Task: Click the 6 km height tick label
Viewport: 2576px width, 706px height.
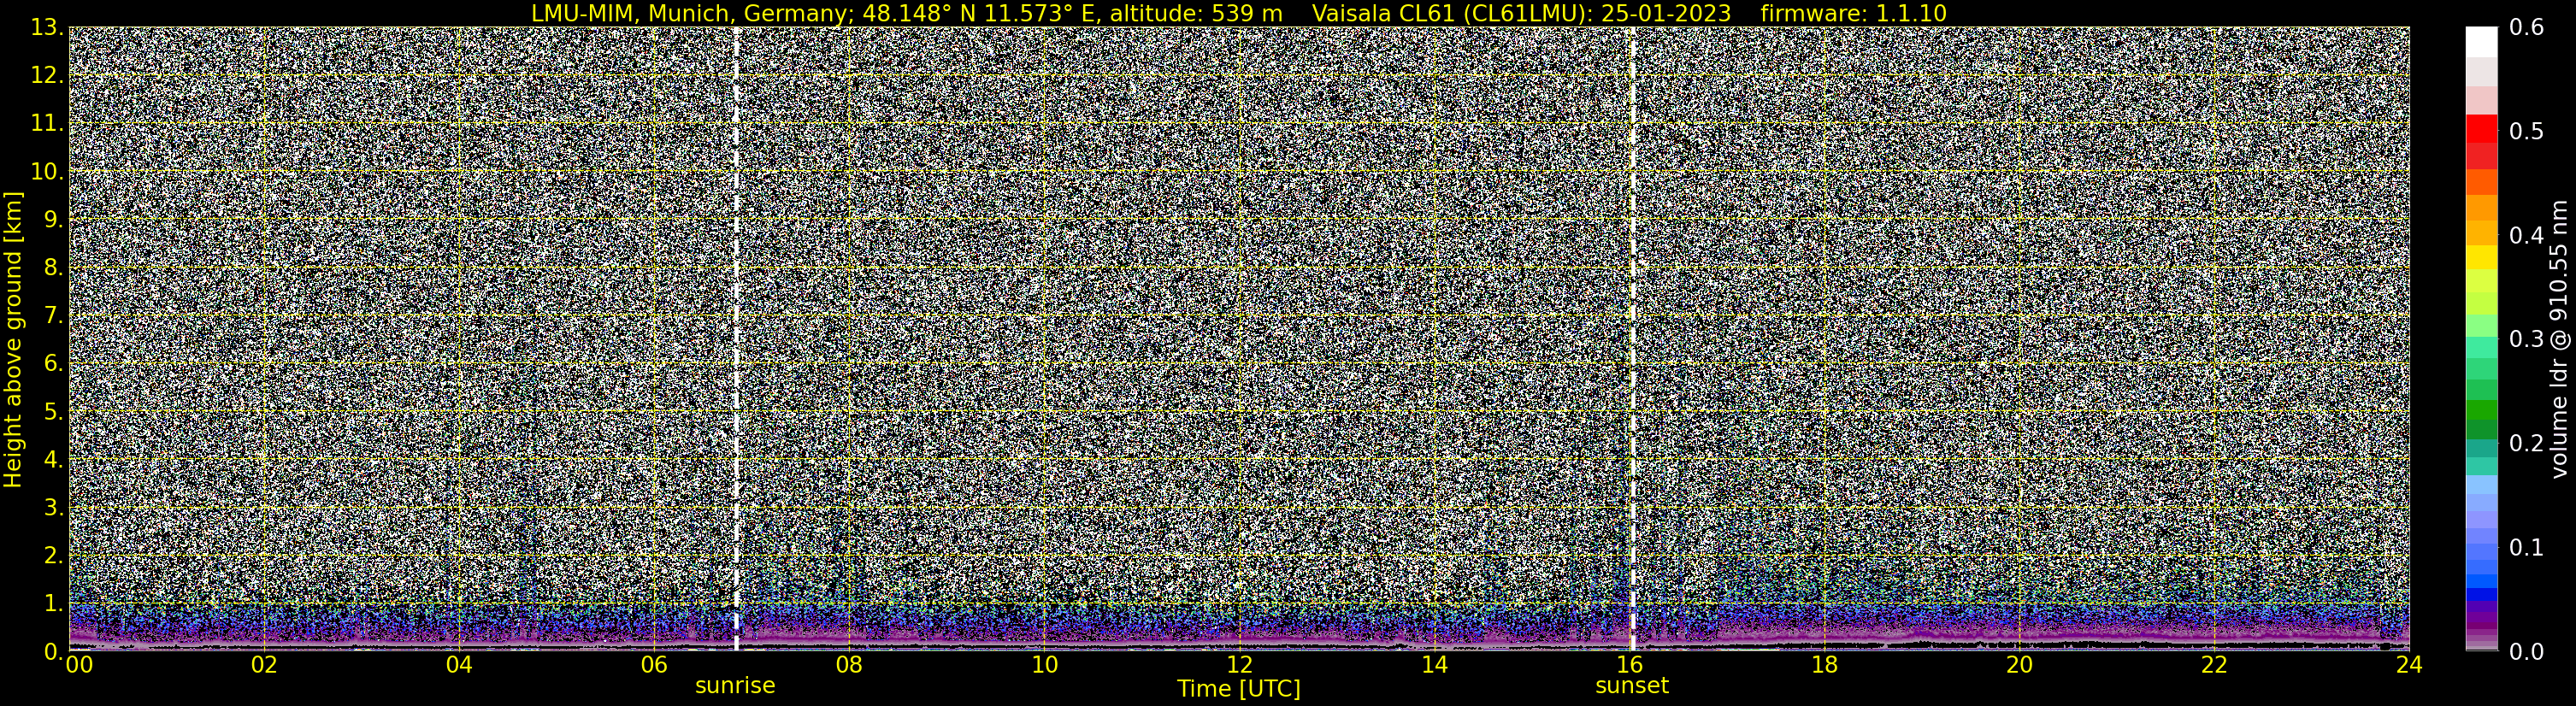Action: (x=54, y=364)
